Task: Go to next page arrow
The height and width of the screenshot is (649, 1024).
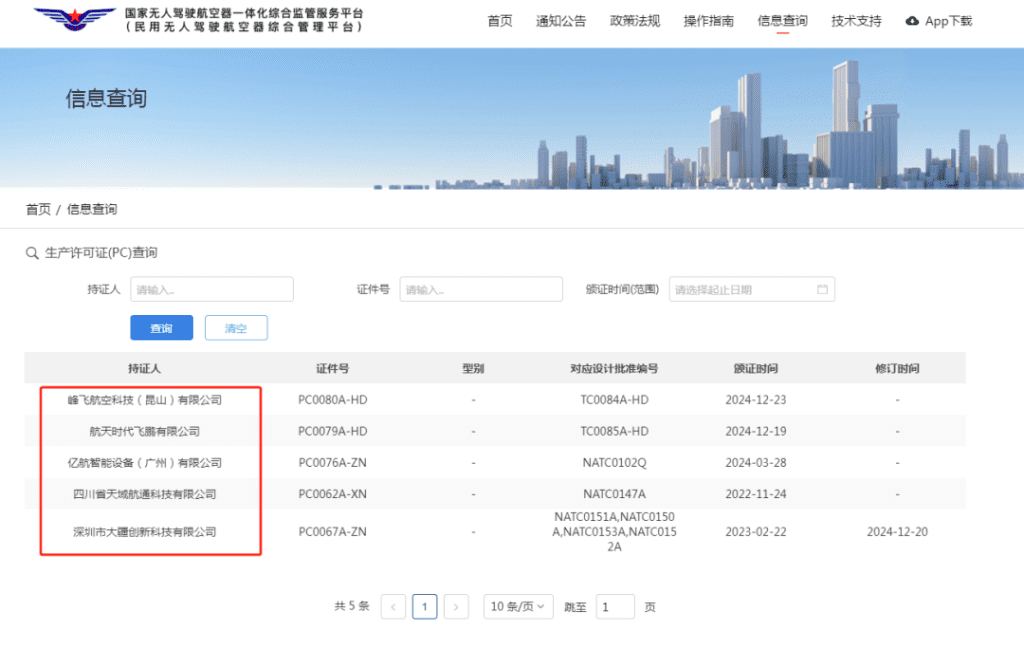Action: (456, 607)
